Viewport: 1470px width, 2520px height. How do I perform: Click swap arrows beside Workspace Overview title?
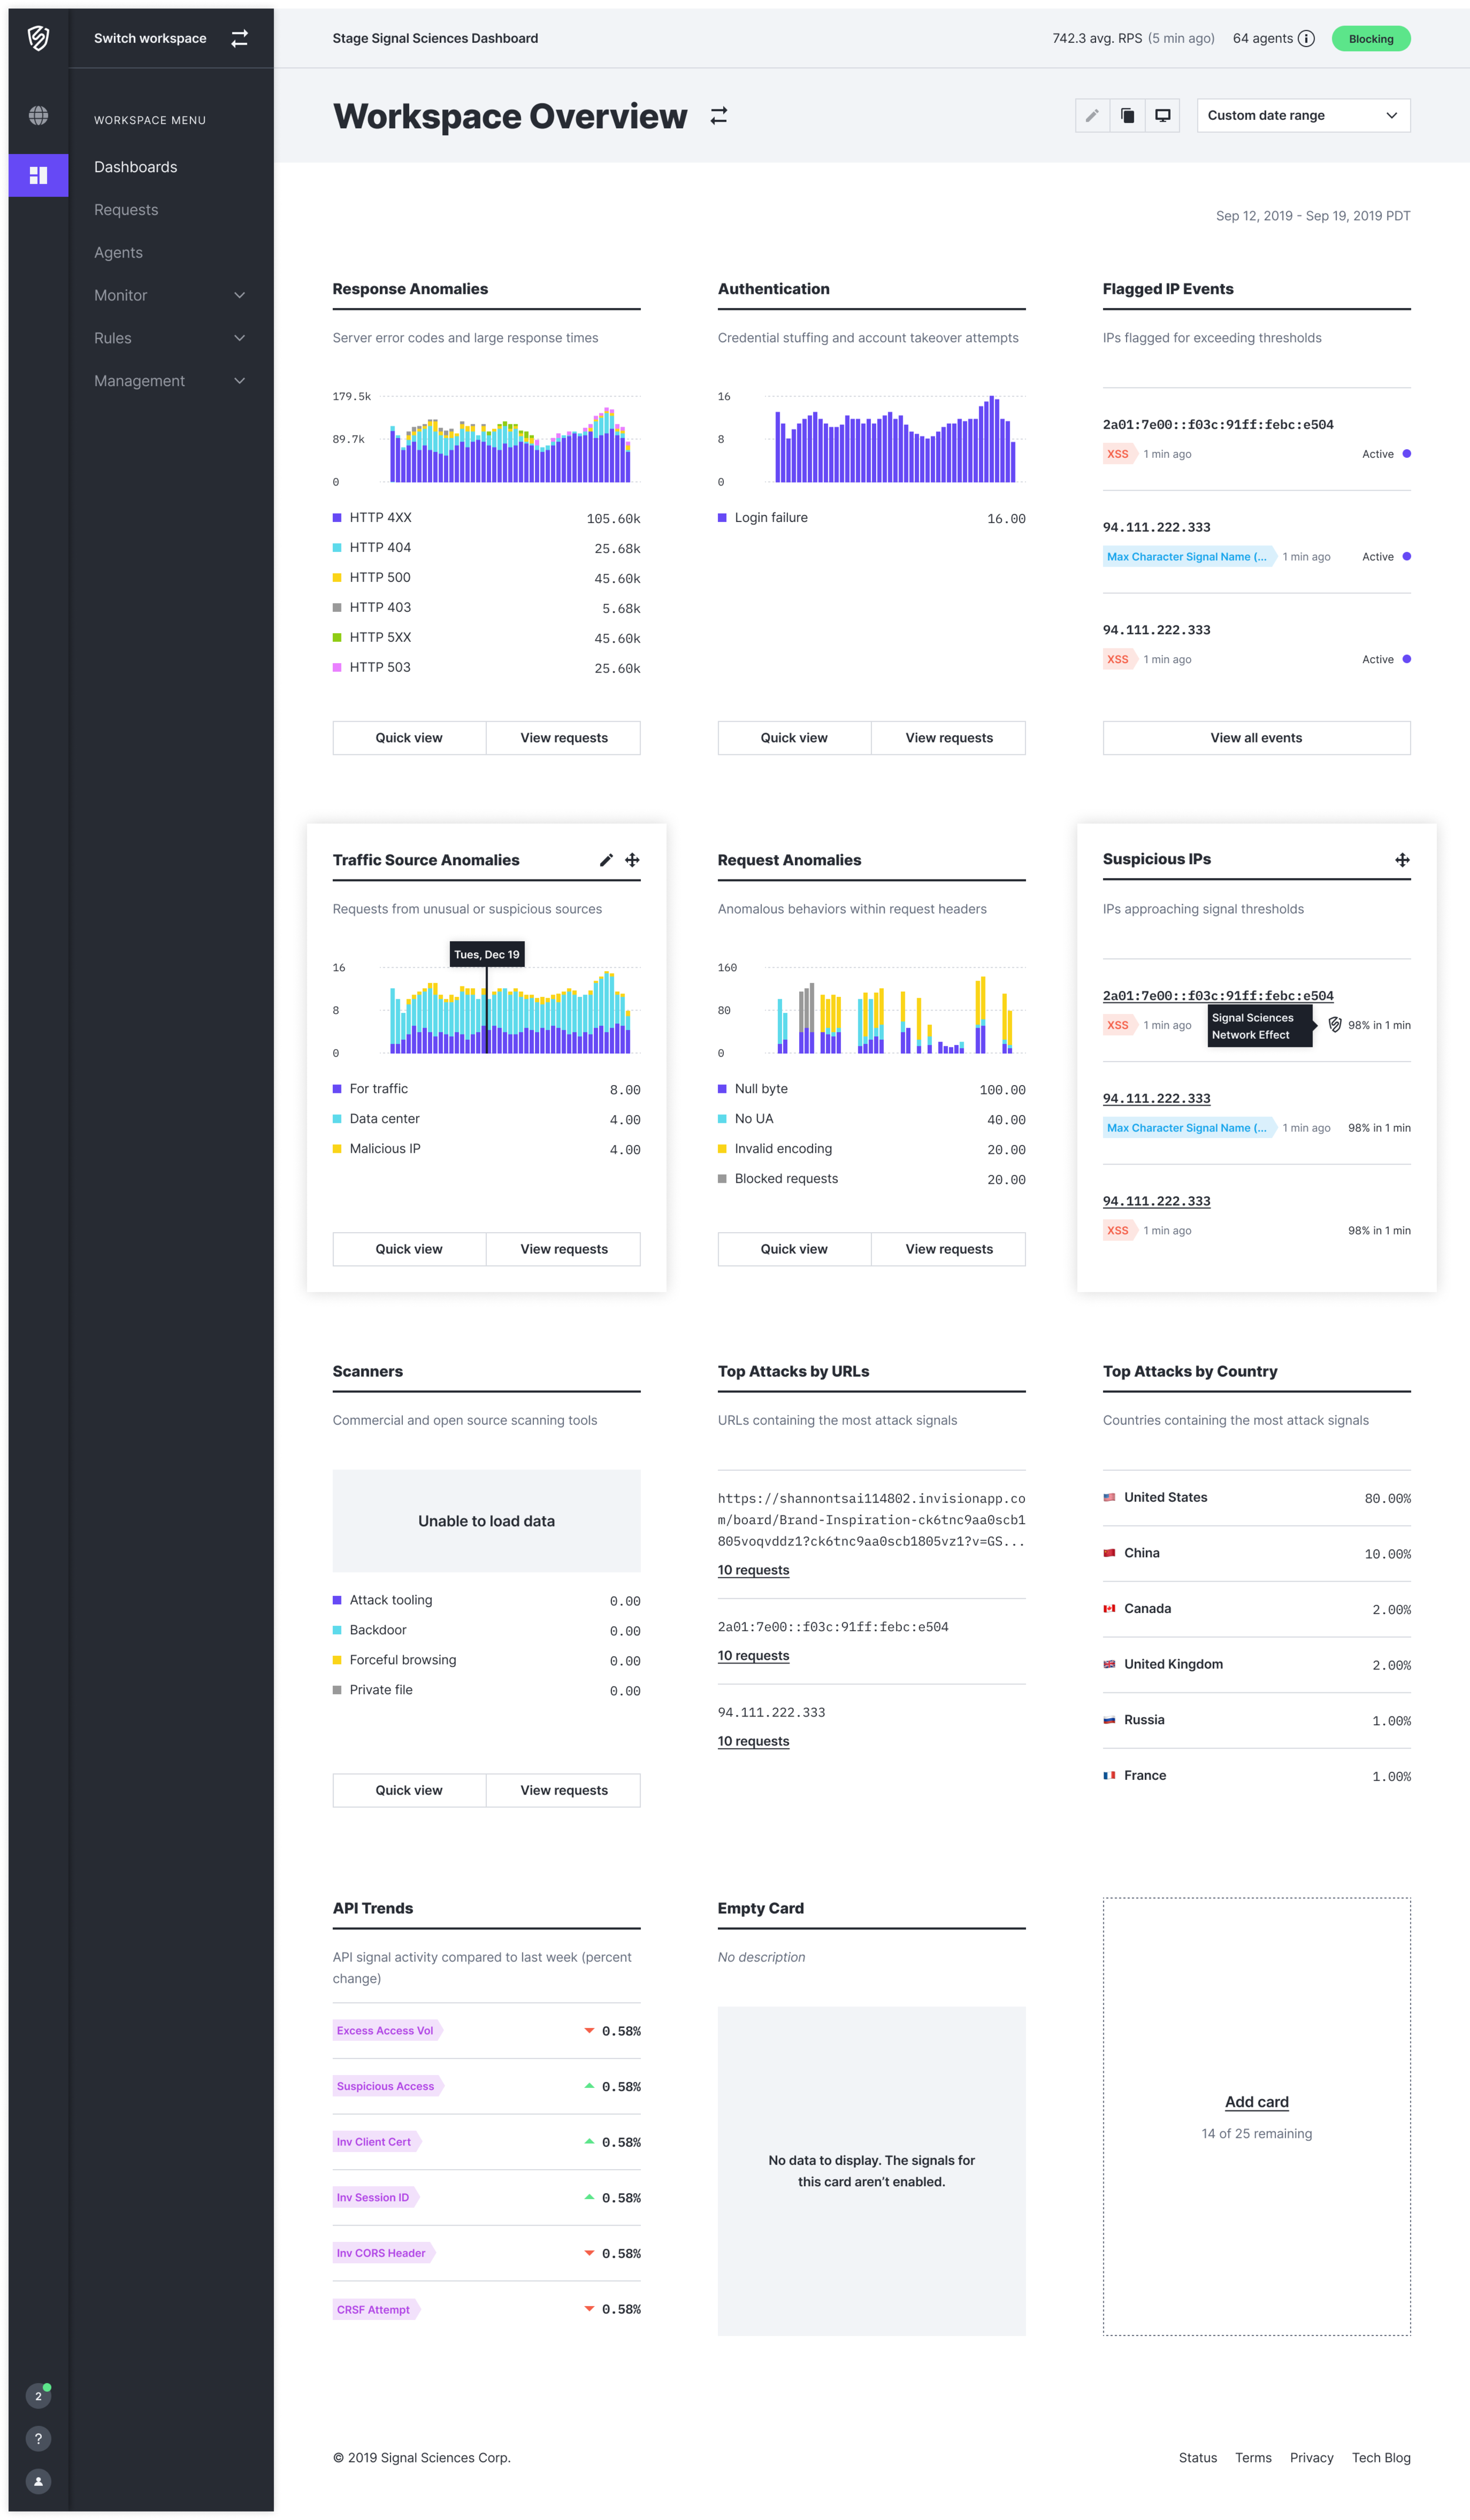coord(718,116)
